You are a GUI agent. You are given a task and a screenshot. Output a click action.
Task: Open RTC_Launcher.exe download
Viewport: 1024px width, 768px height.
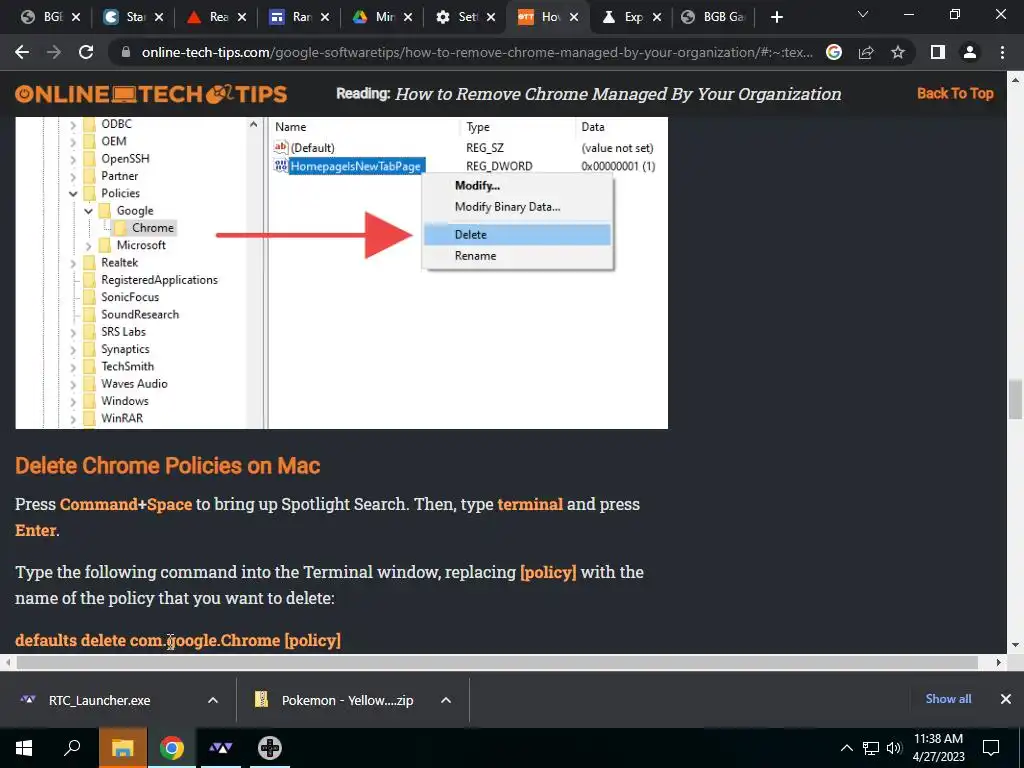(99, 700)
